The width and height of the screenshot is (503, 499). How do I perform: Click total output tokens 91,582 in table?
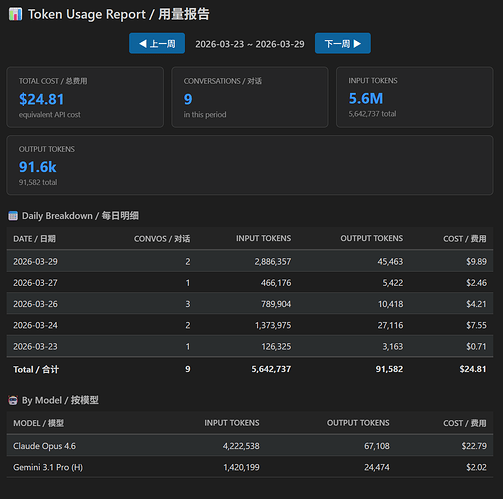click(389, 369)
